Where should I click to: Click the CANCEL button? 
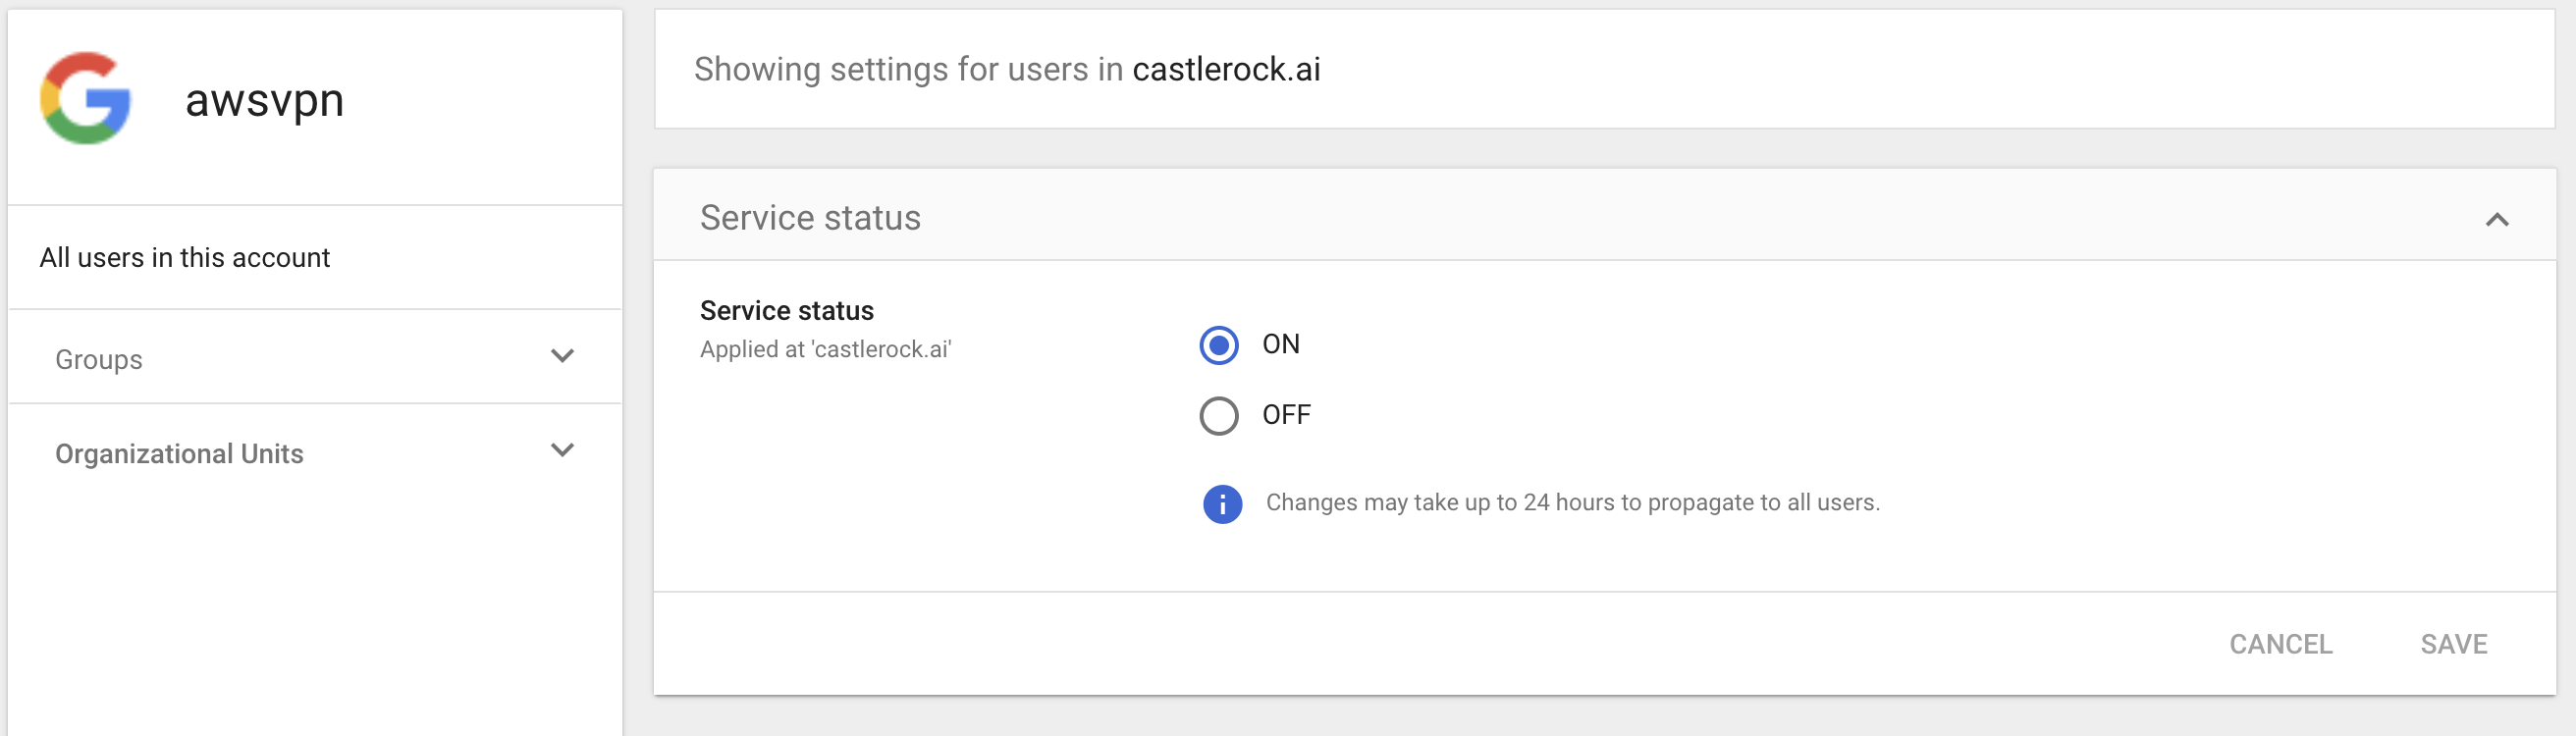(x=2280, y=644)
